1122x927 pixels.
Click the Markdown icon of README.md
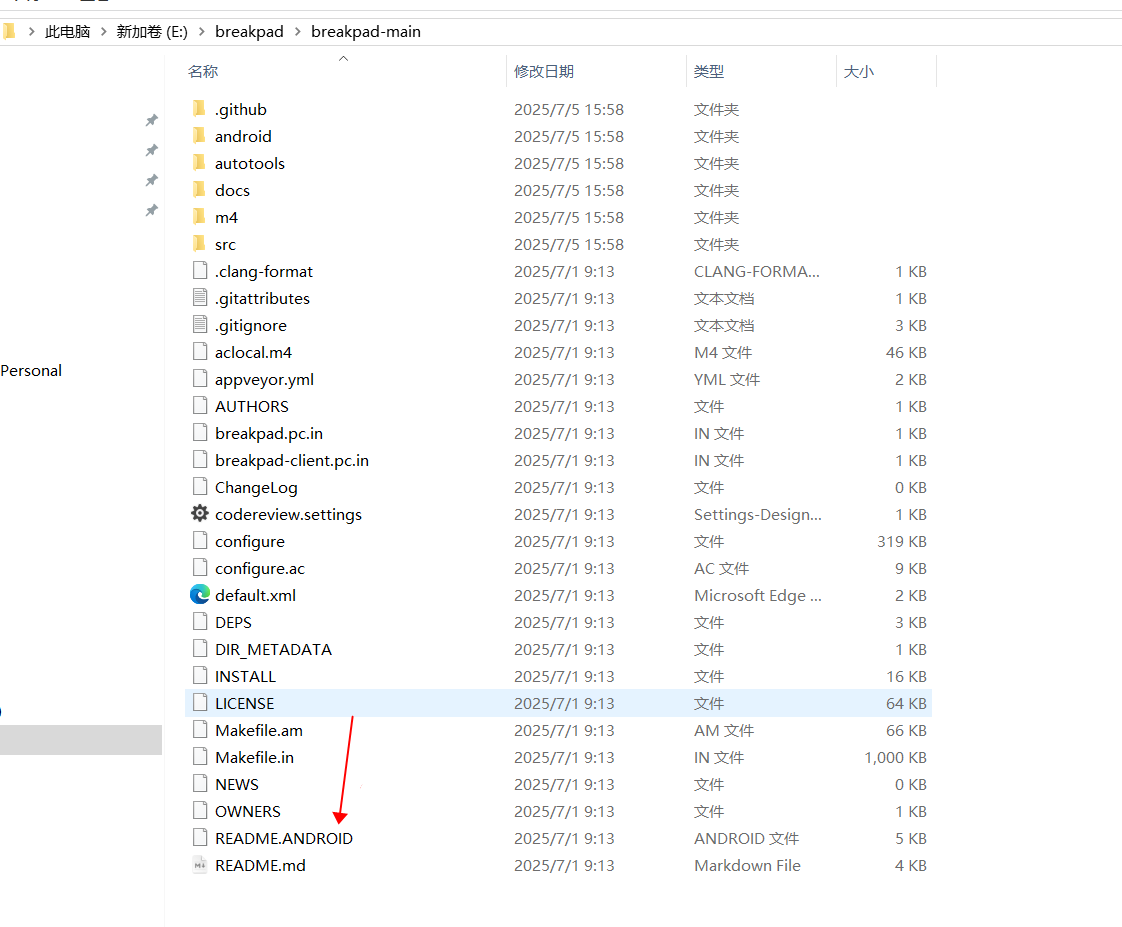coord(200,865)
